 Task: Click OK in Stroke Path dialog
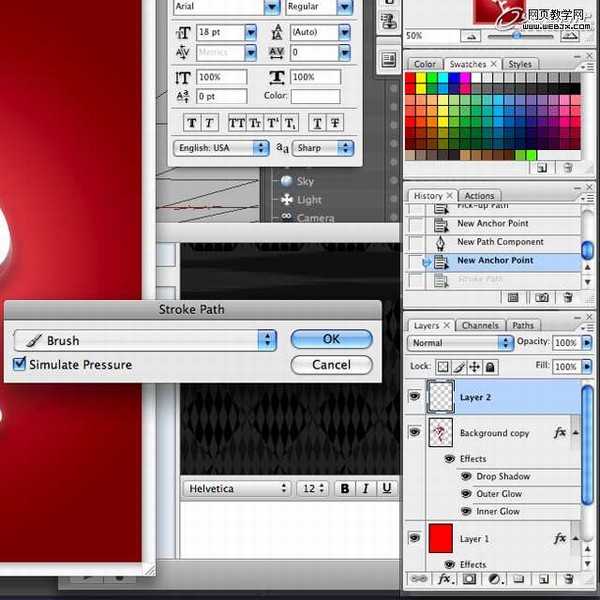(x=331, y=340)
